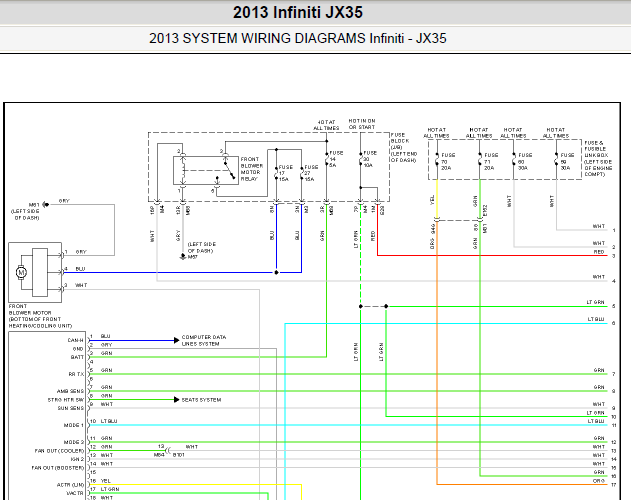Click the 'M57' ground connector label

pyautogui.click(x=193, y=257)
